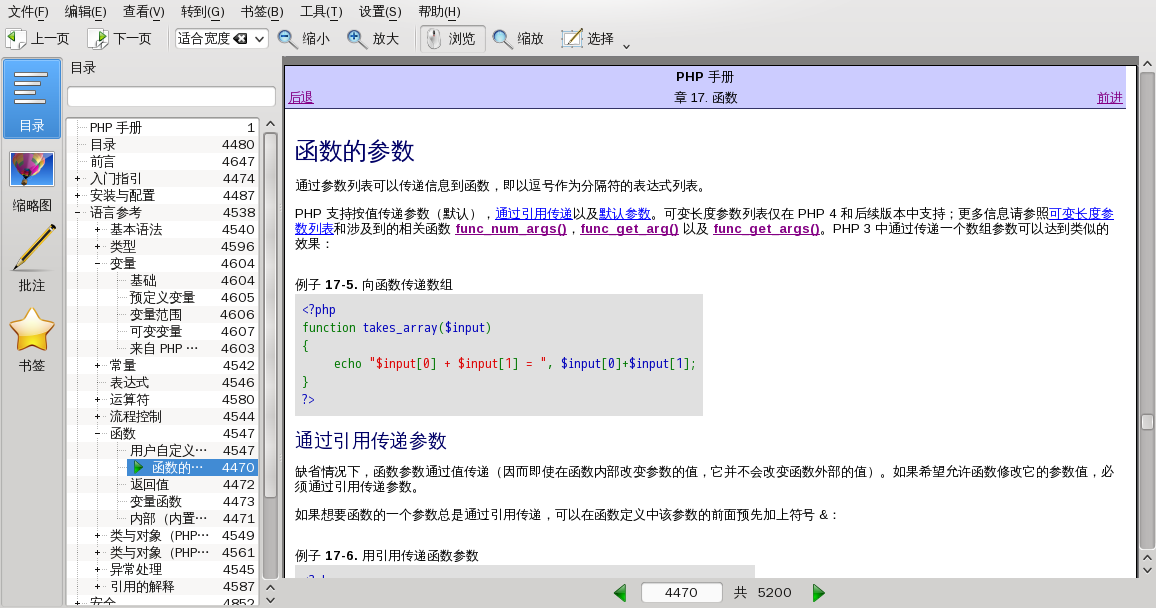Image resolution: width=1156 pixels, height=608 pixels.
Task: Collapse the 函数 tree node
Action: [97, 433]
